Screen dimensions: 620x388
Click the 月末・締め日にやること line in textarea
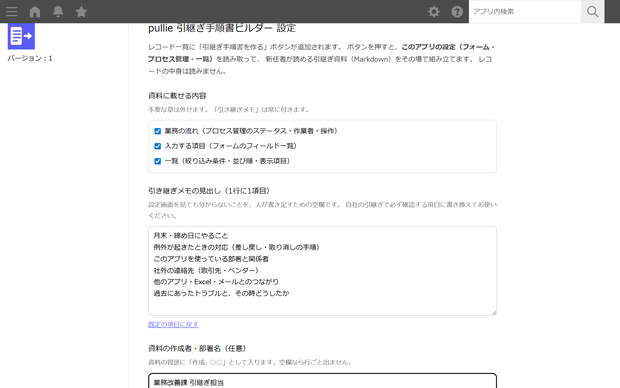click(191, 236)
